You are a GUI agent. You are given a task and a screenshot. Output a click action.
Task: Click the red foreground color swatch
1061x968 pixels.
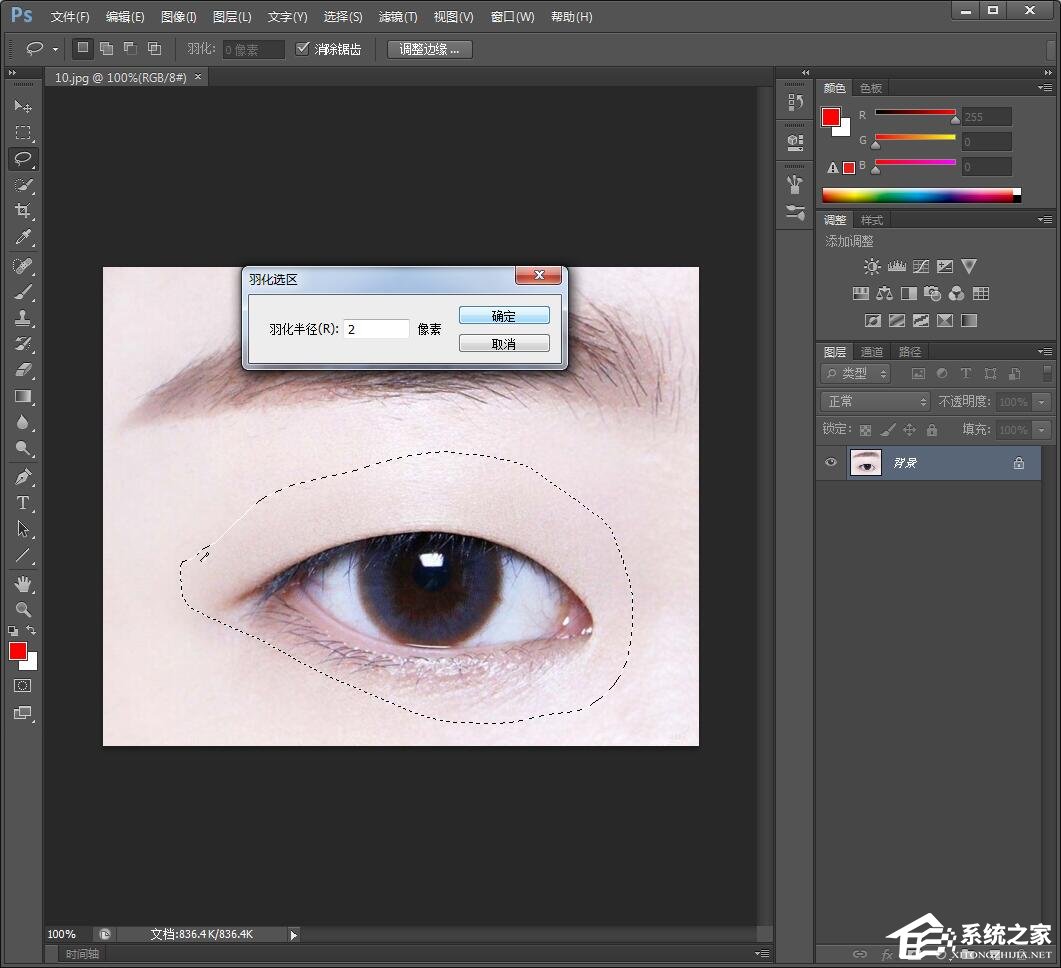[16, 652]
